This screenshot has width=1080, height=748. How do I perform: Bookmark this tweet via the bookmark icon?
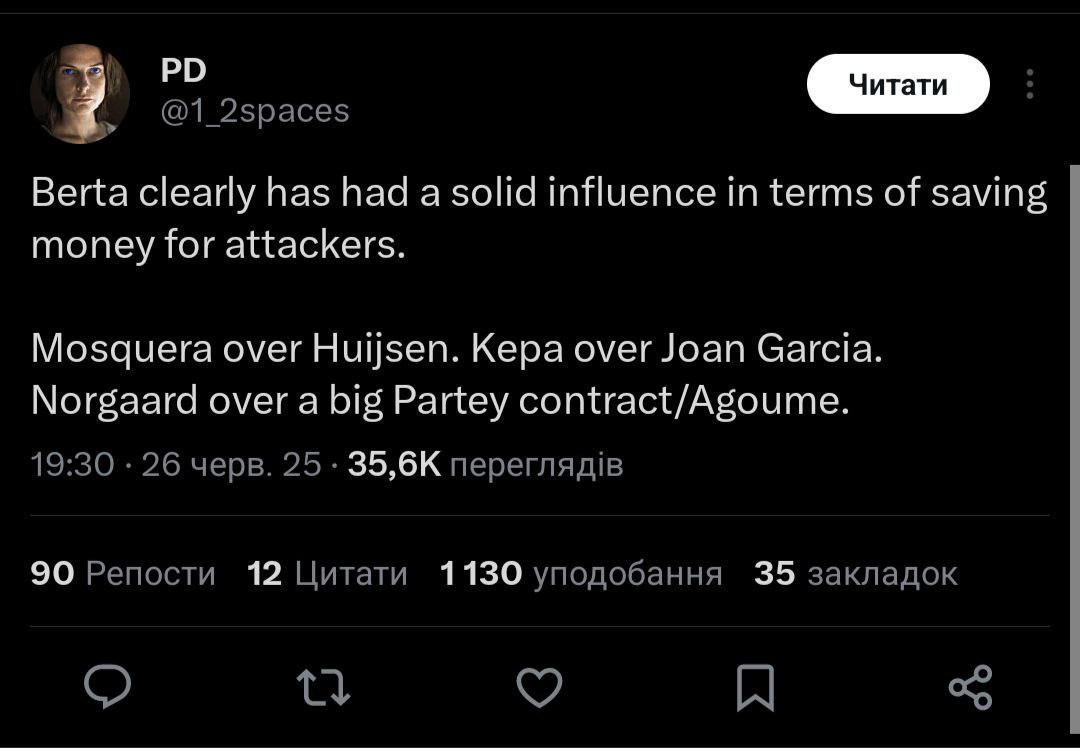coord(755,688)
